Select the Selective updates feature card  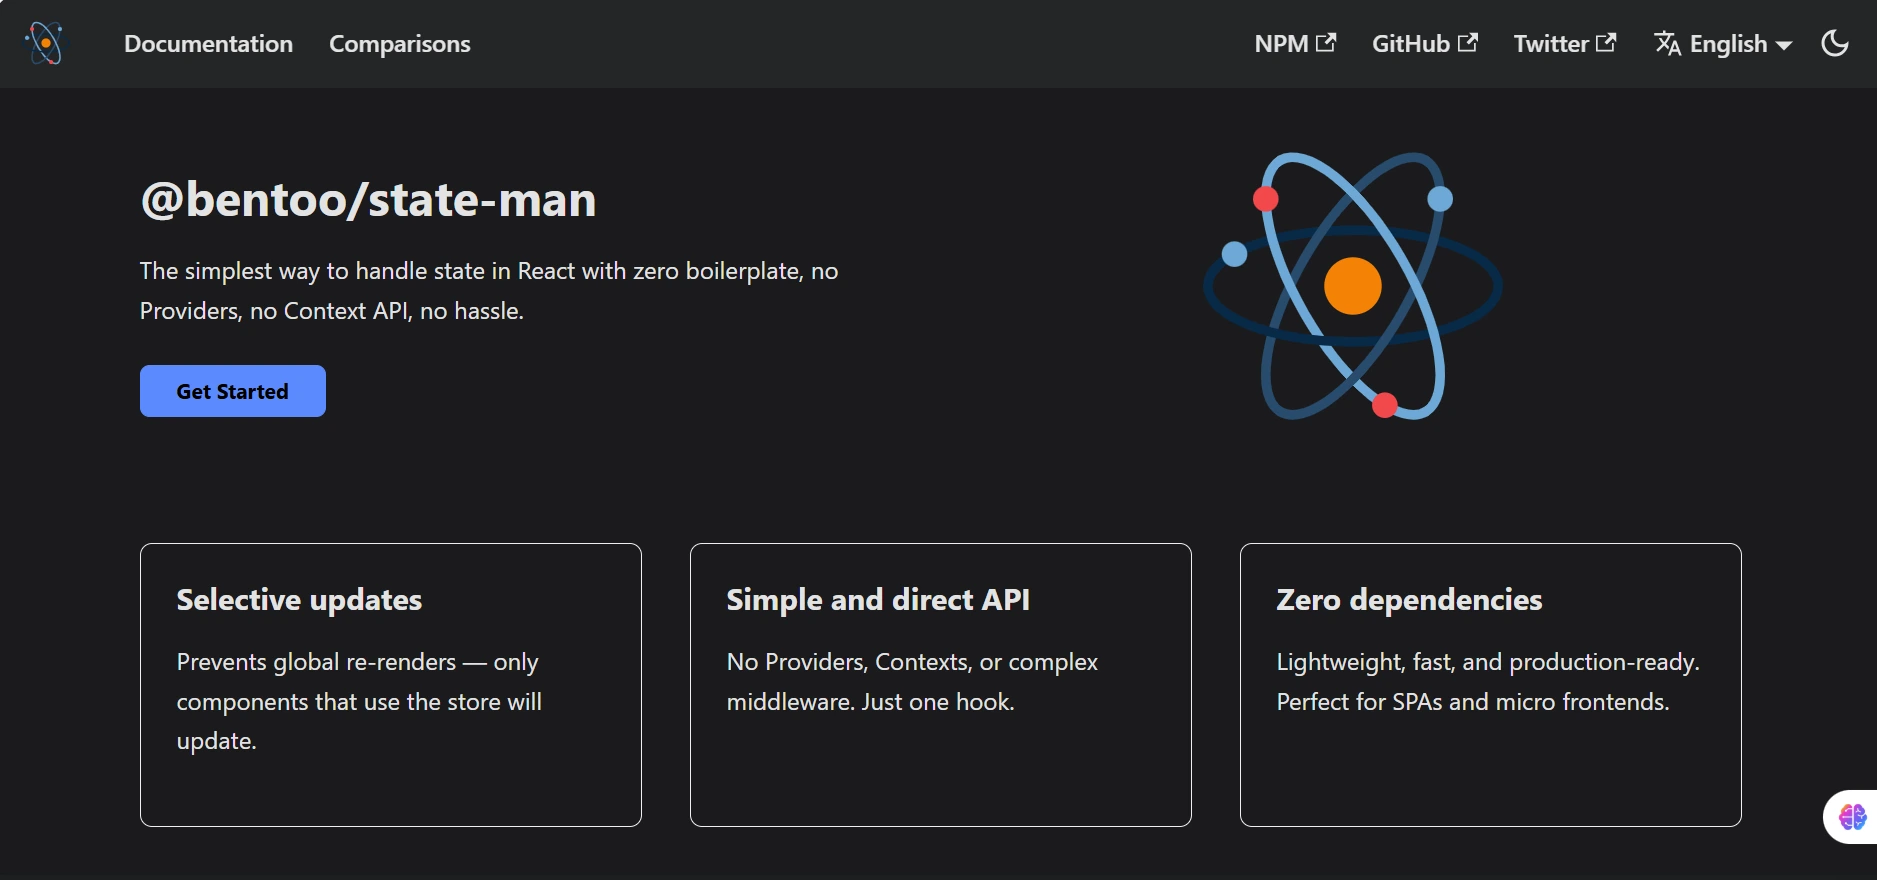(390, 685)
